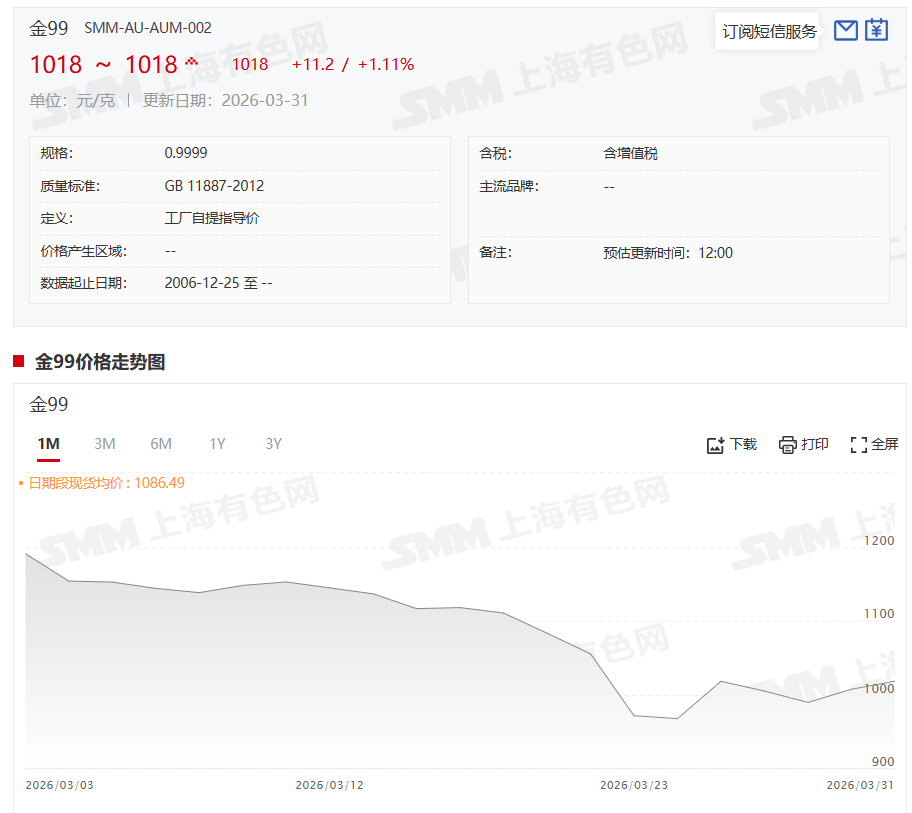Image resolution: width=912 pixels, height=813 pixels.
Task: Click the 2026/03/12 date on chart axis
Action: [329, 785]
